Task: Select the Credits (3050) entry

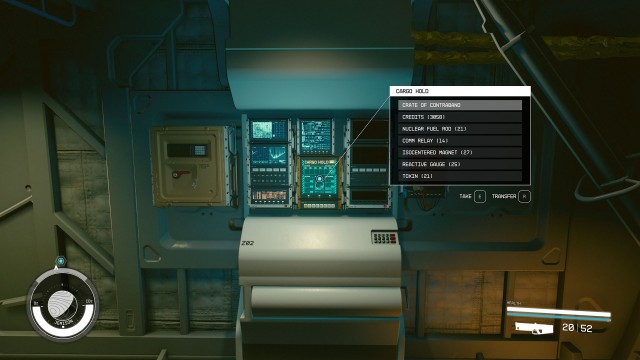Action: click(x=460, y=117)
